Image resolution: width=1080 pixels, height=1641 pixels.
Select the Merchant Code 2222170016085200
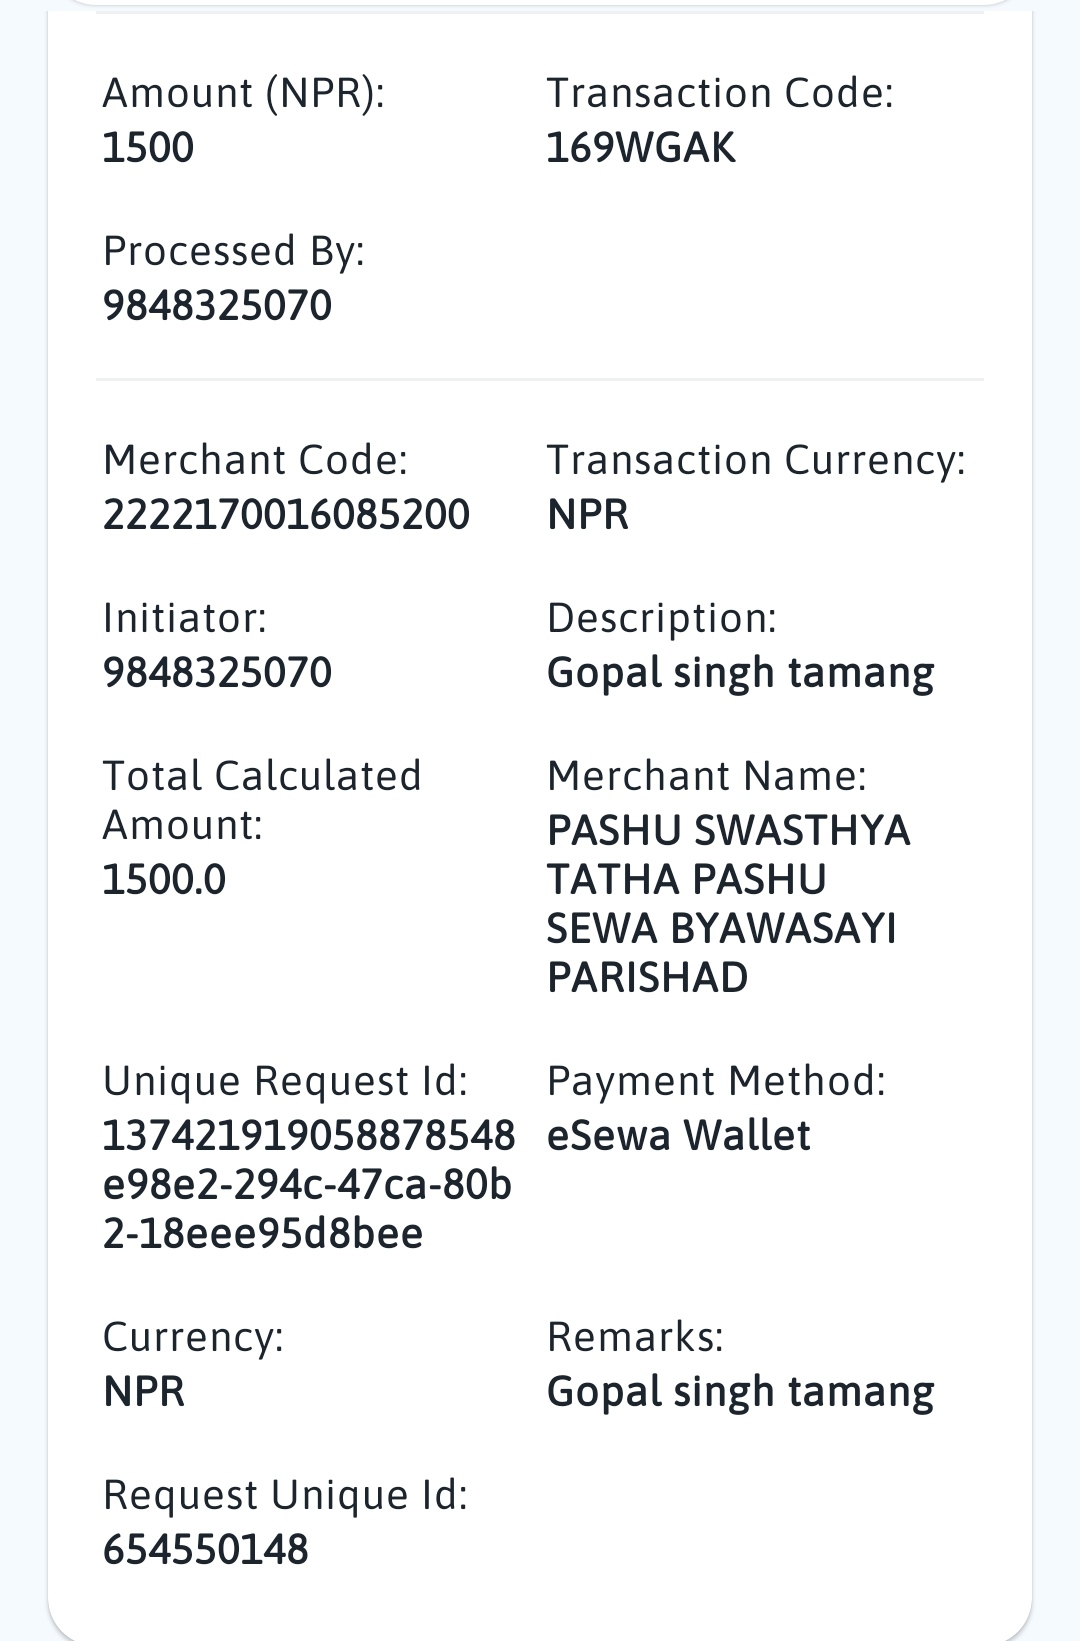286,515
